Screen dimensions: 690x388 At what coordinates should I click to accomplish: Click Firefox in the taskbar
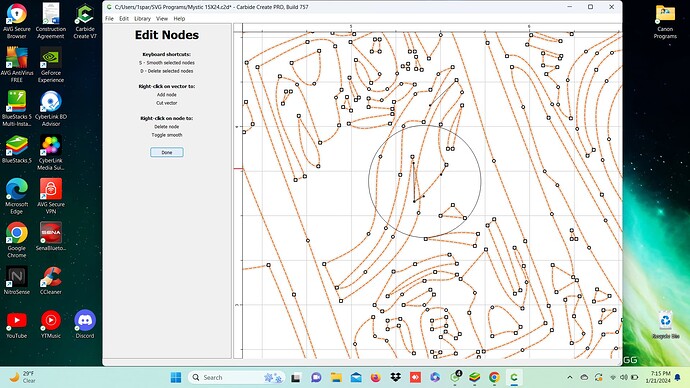pyautogui.click(x=375, y=377)
